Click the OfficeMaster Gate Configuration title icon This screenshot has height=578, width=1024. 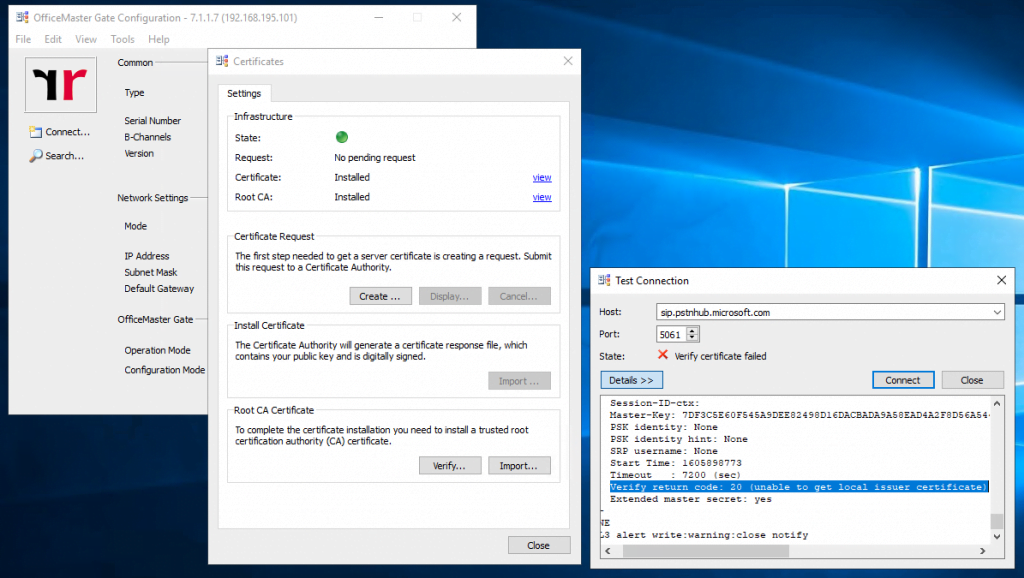[x=23, y=18]
